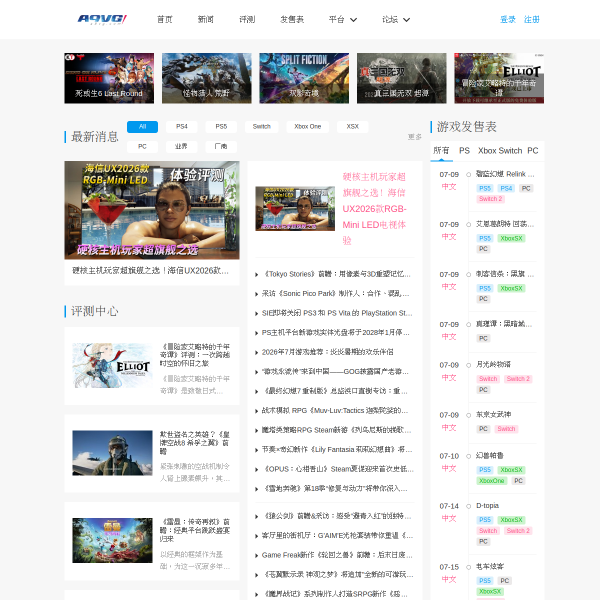The image size is (600, 600).
Task: Open the Tokyo Stories news item
Action: 335,274
